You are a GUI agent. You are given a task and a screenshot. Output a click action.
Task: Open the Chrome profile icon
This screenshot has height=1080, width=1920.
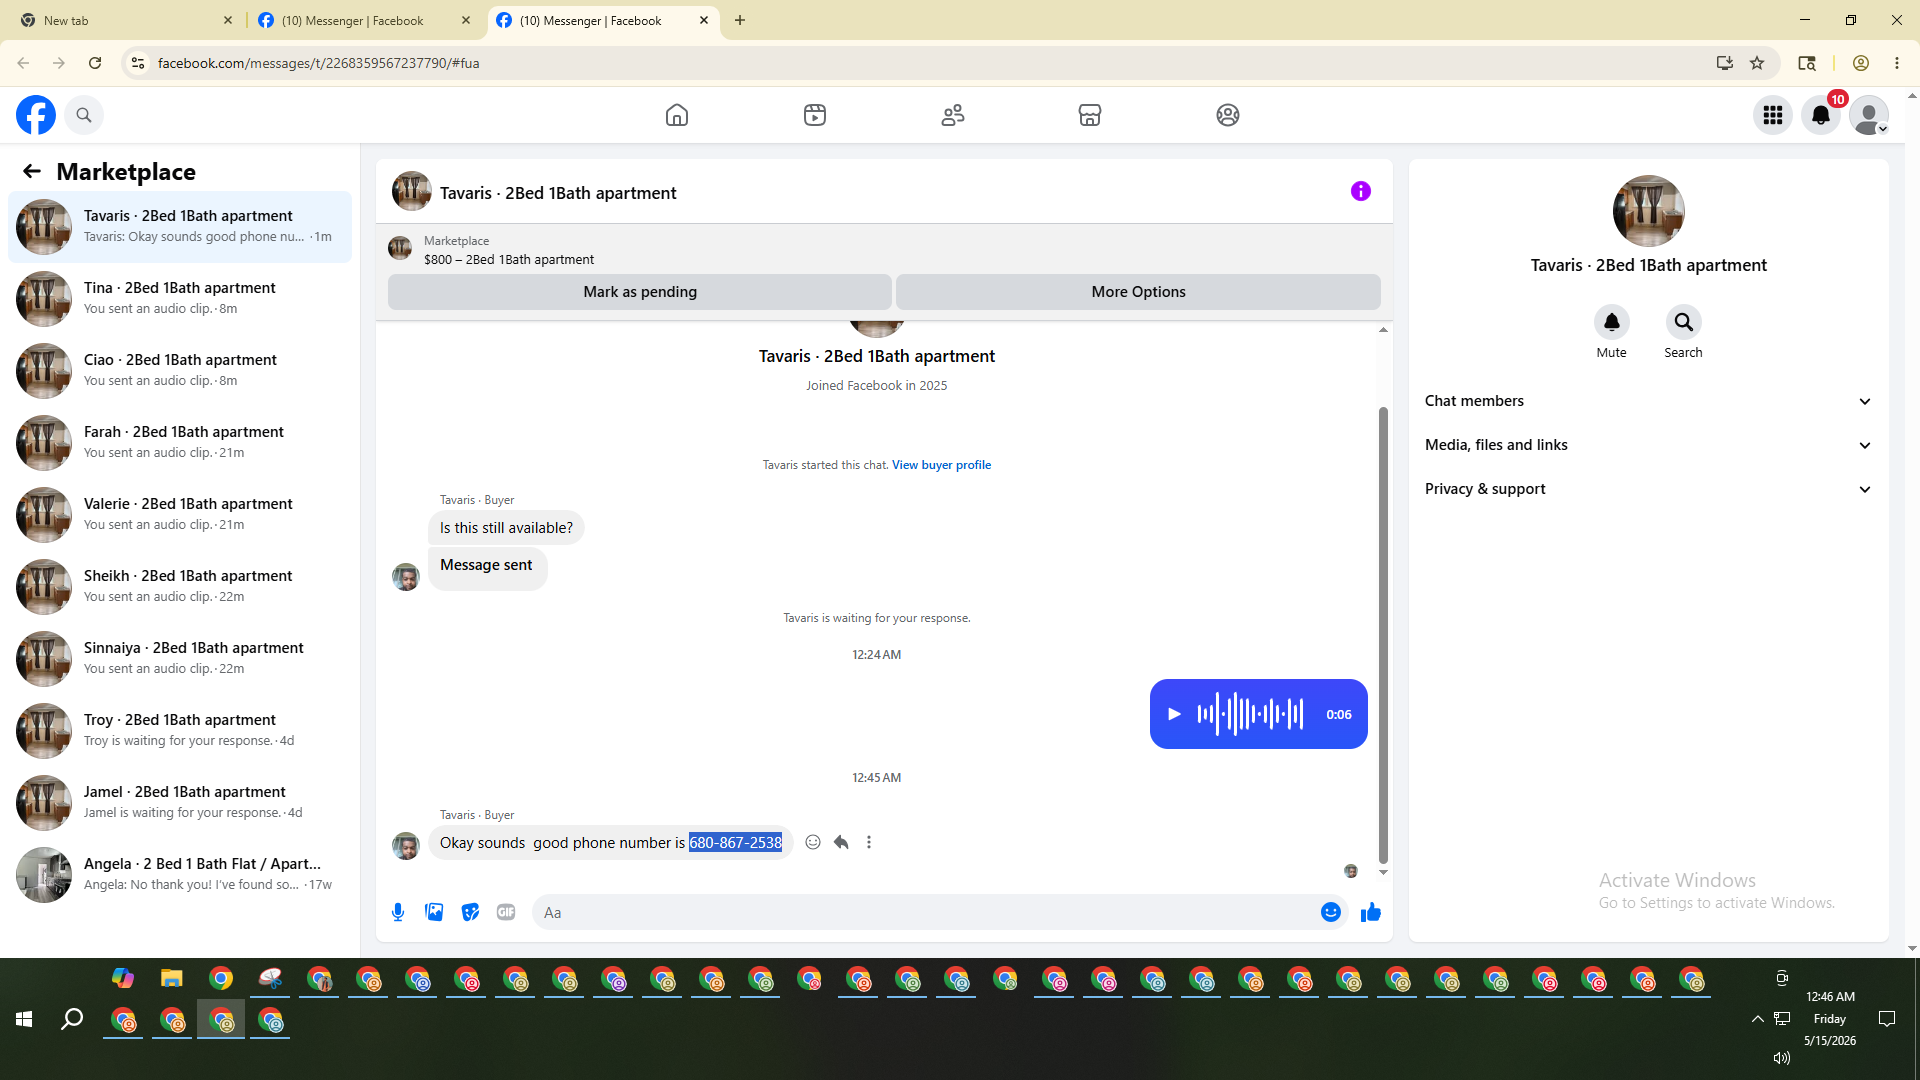[x=1861, y=63]
